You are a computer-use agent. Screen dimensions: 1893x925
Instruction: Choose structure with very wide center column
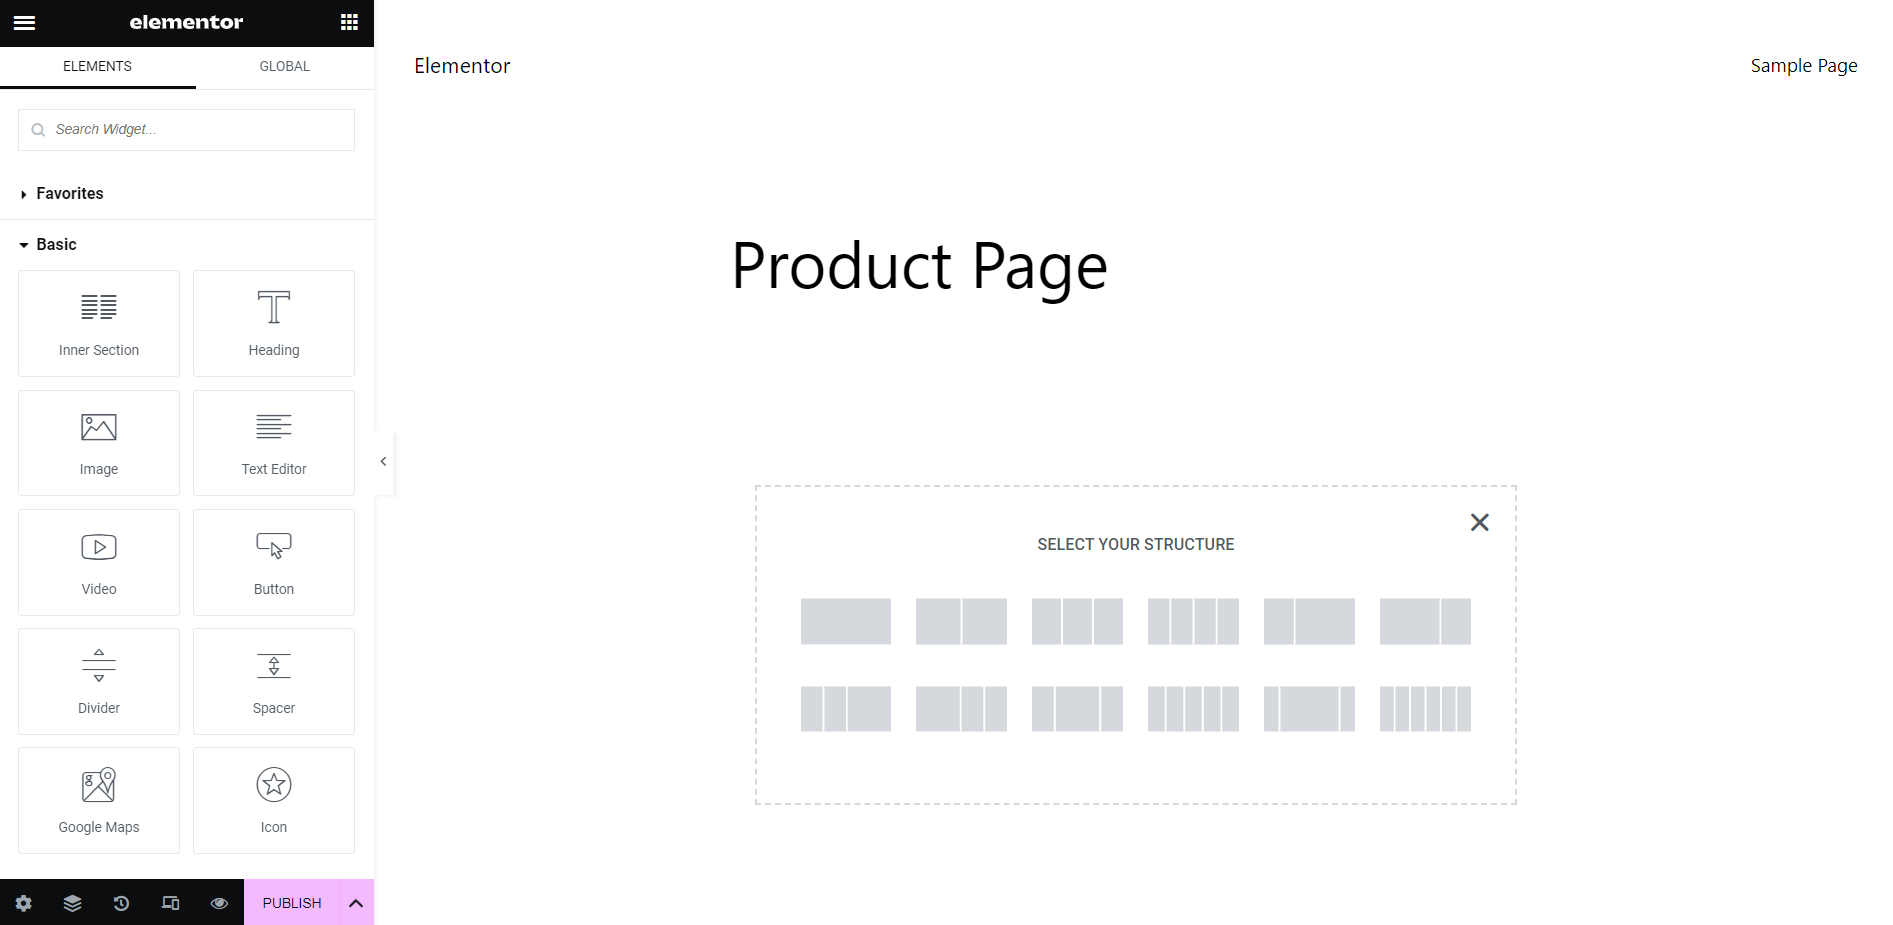[x=1309, y=709]
